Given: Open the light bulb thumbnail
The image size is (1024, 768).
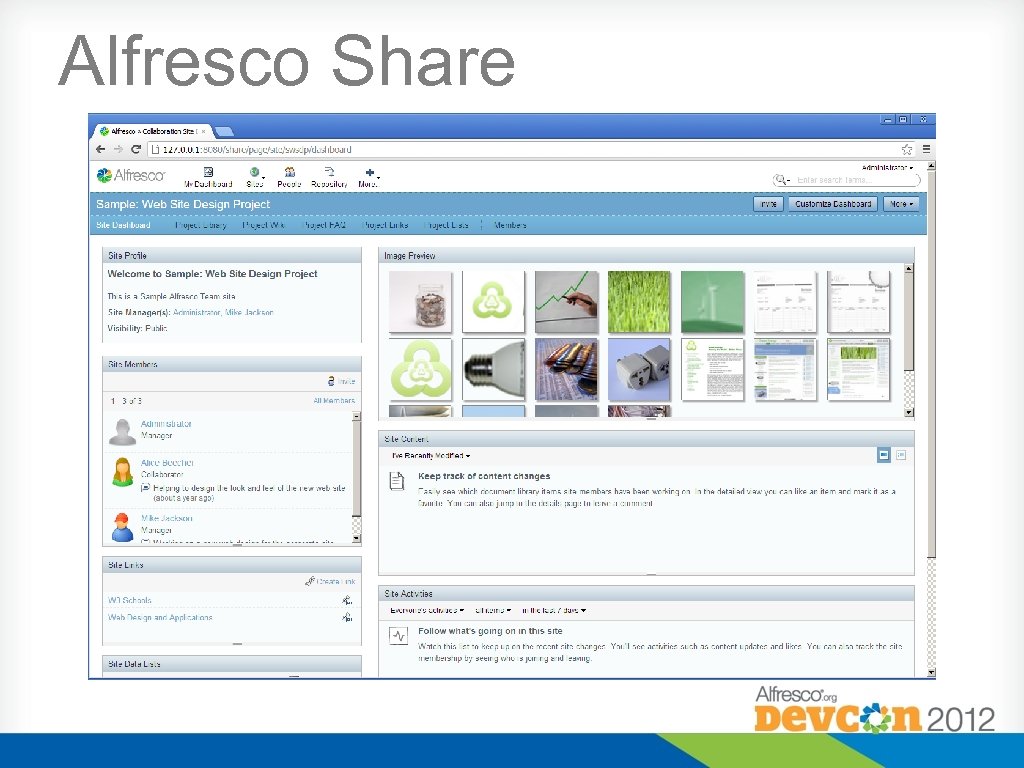Looking at the screenshot, I should coord(493,369).
